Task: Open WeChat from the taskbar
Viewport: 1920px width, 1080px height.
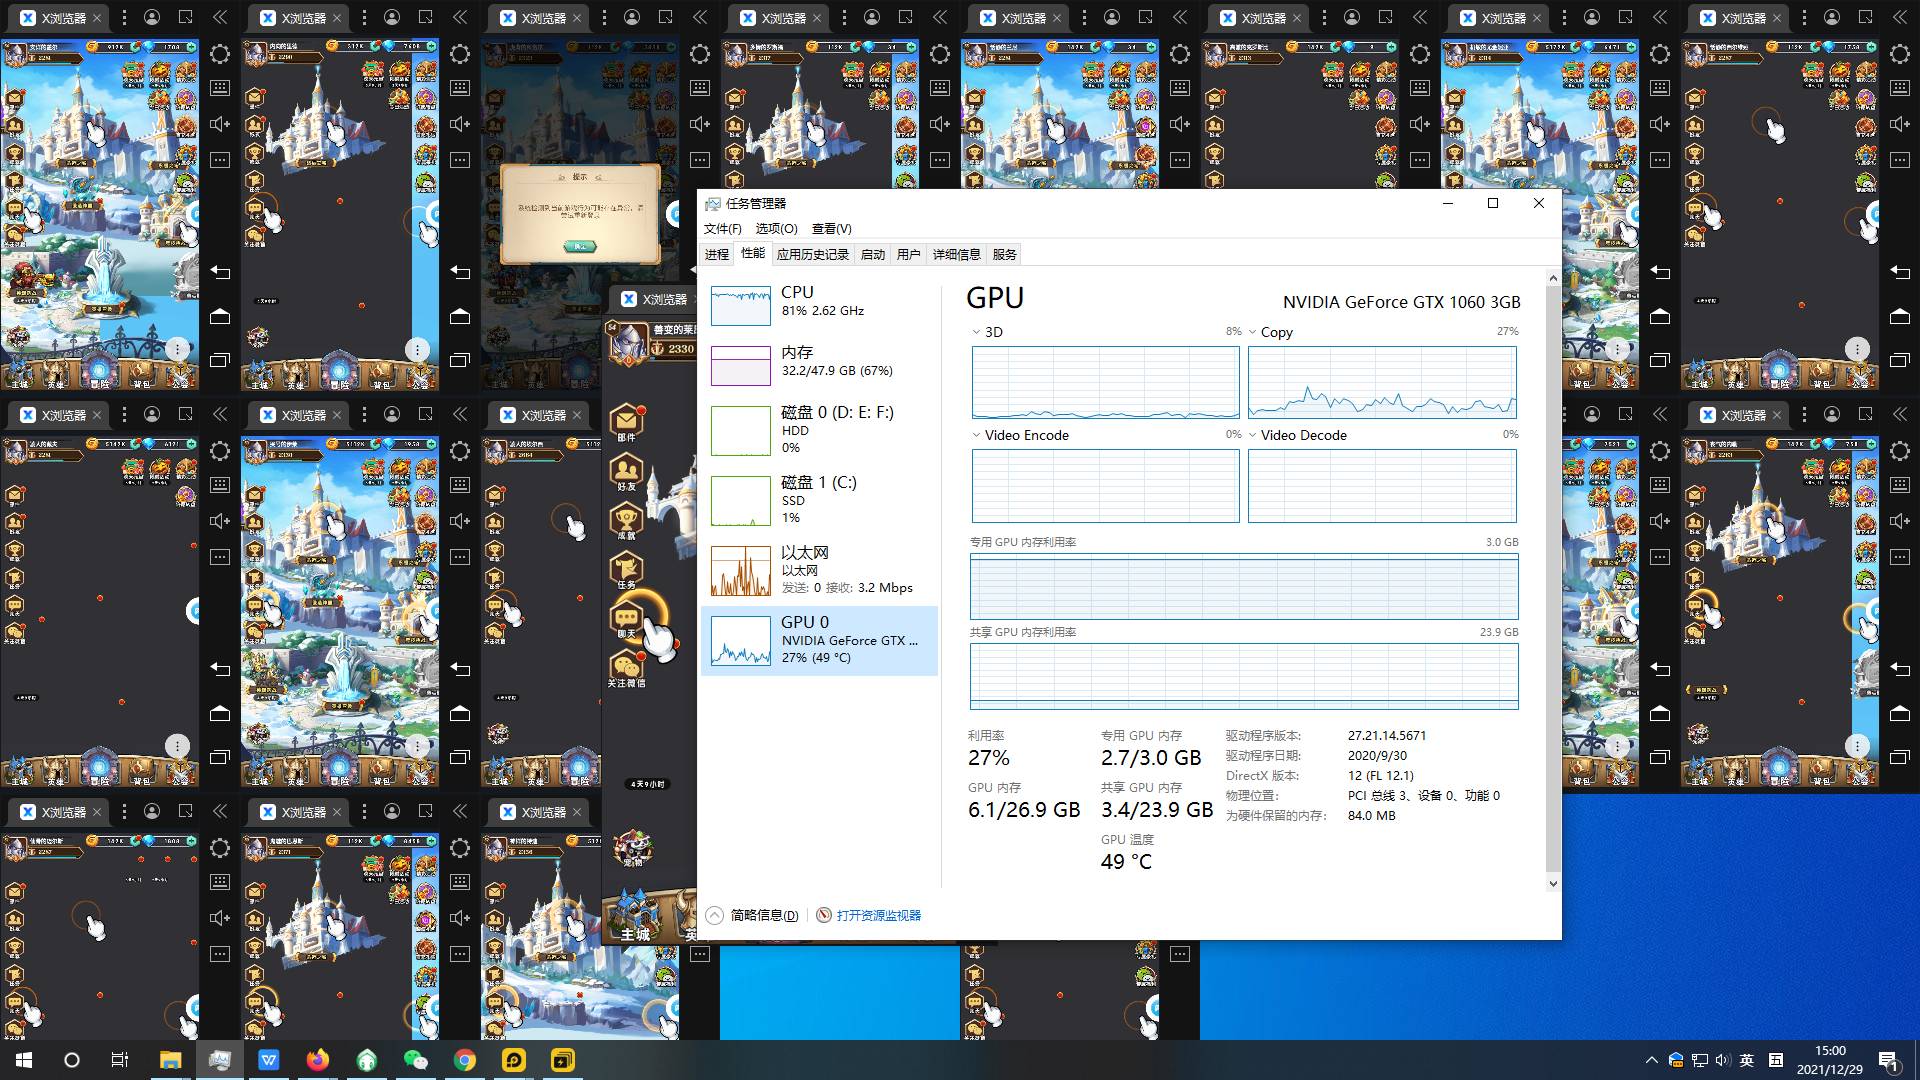Action: tap(416, 1060)
